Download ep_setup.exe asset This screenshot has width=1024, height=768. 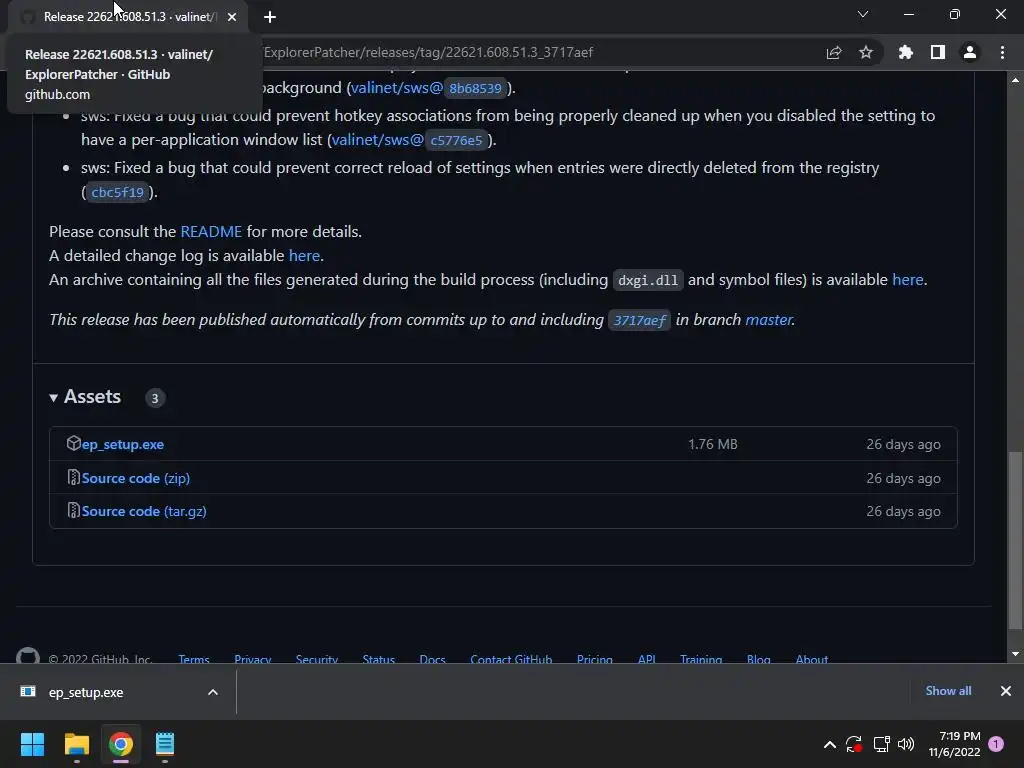pos(123,445)
